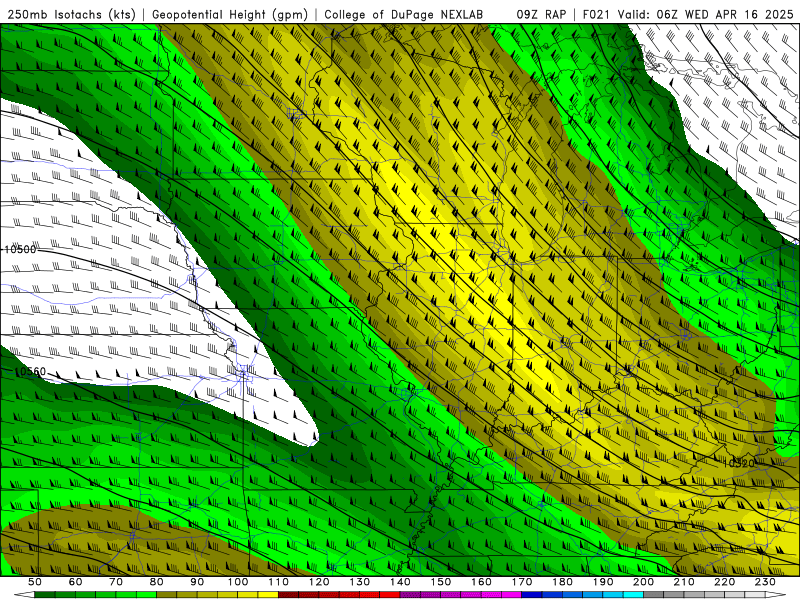This screenshot has height=600, width=800.
Task: Click the cyan swatch just before the gray section
Action: (x=633, y=595)
